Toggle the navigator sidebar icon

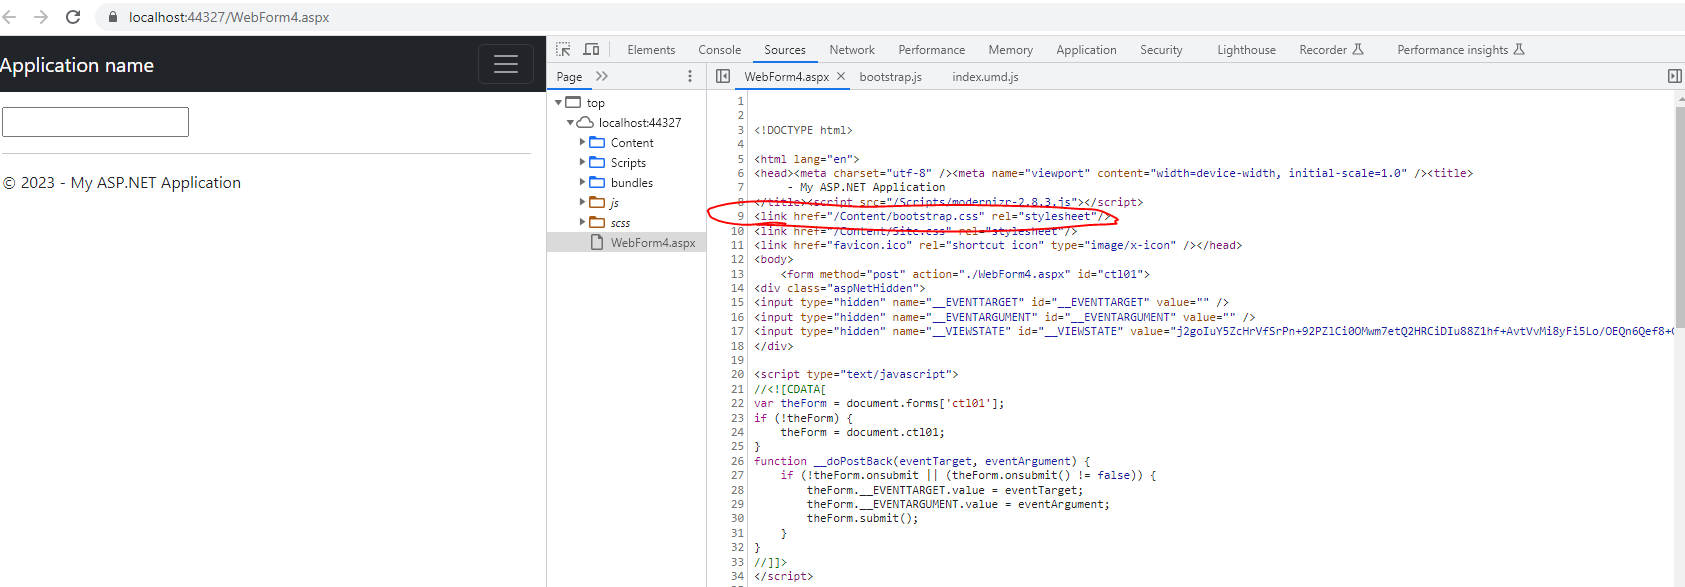pyautogui.click(x=723, y=76)
